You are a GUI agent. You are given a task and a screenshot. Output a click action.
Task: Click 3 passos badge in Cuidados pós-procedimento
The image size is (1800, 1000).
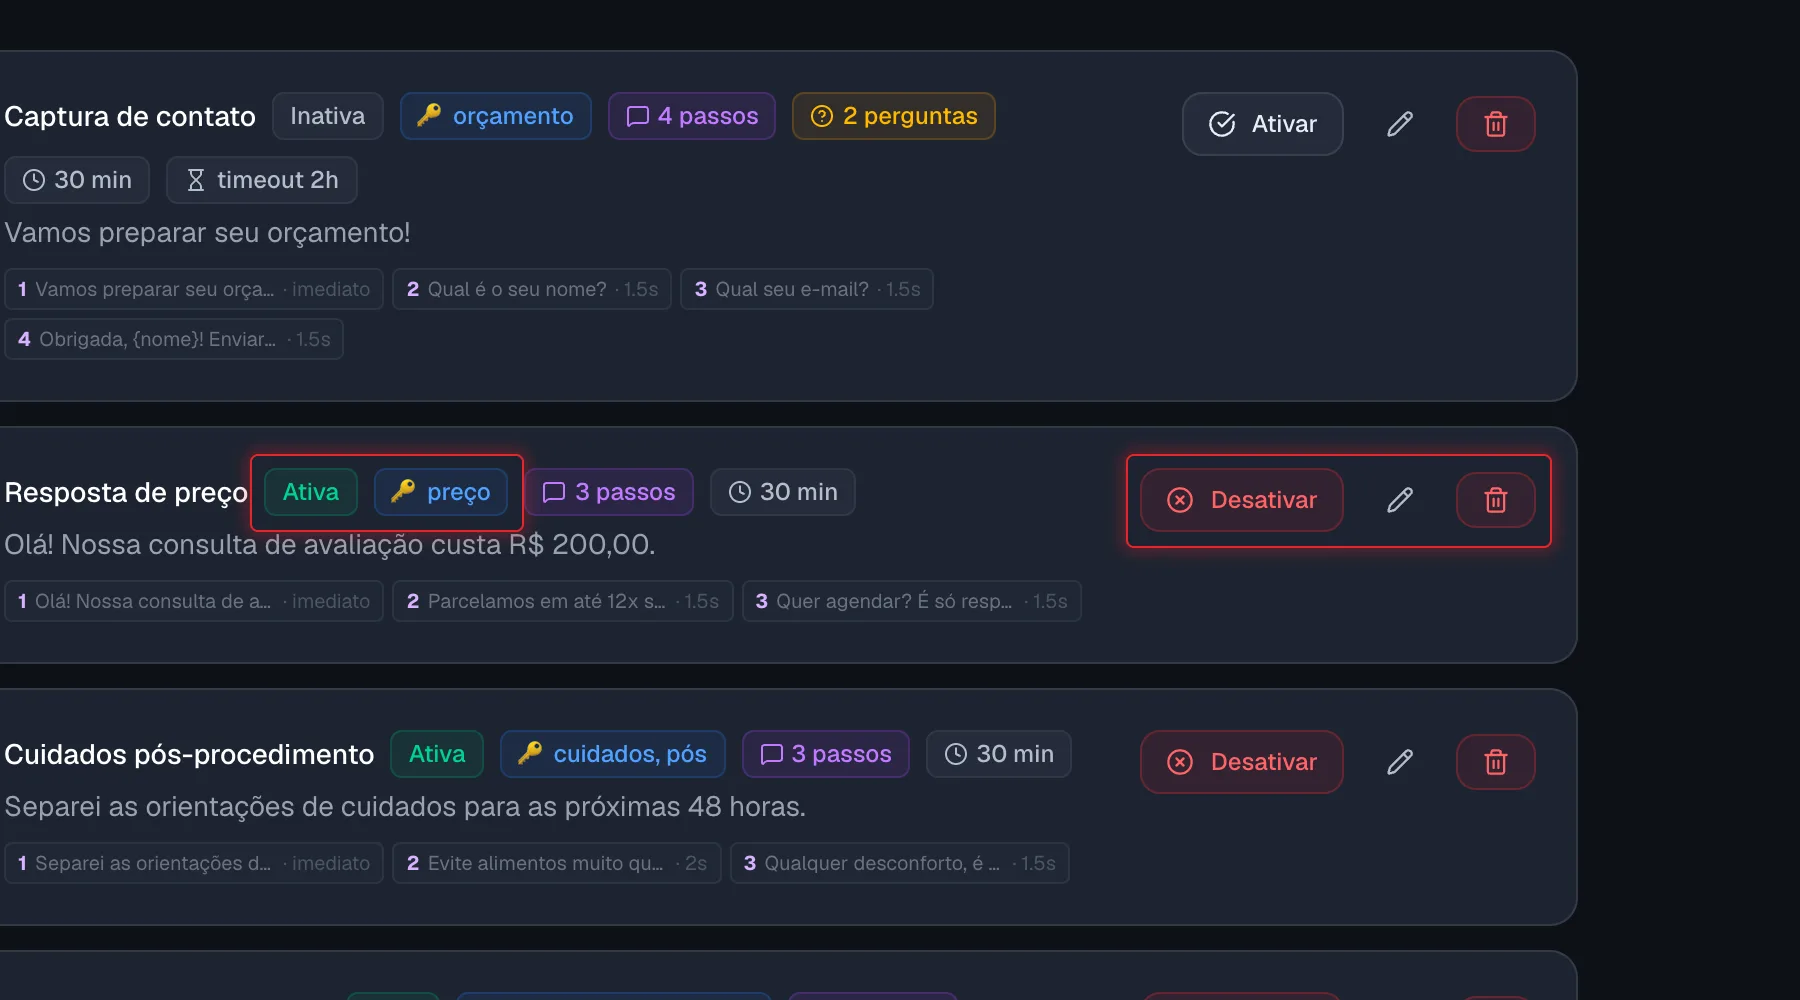click(x=826, y=754)
